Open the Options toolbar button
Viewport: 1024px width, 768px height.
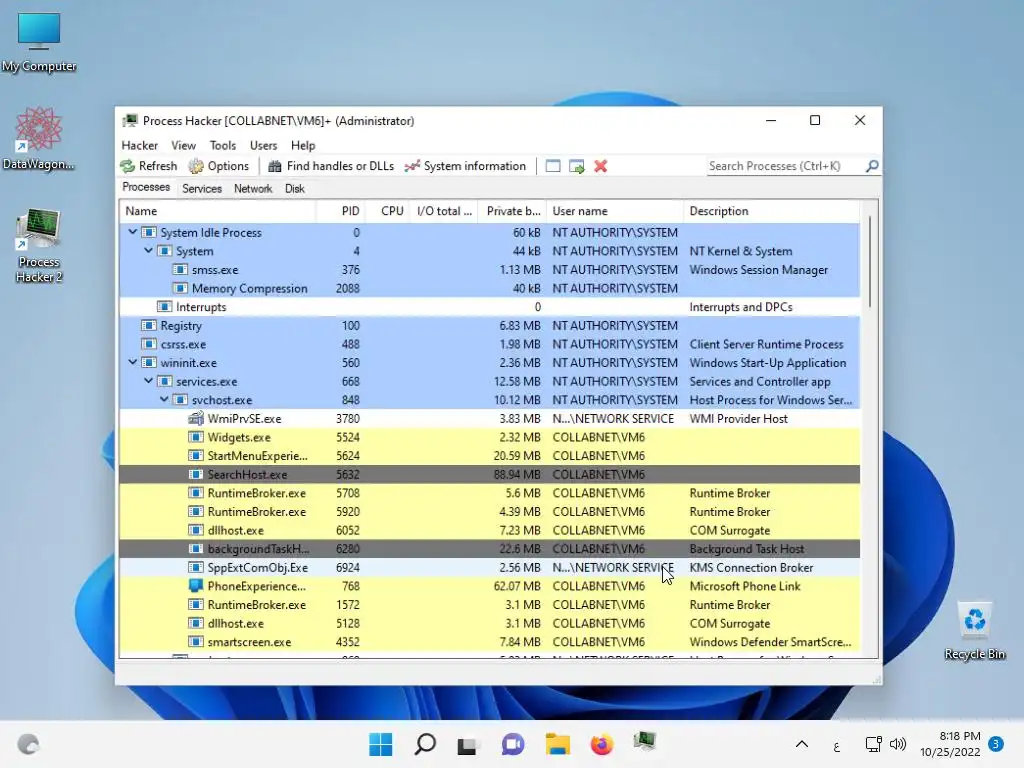[219, 166]
